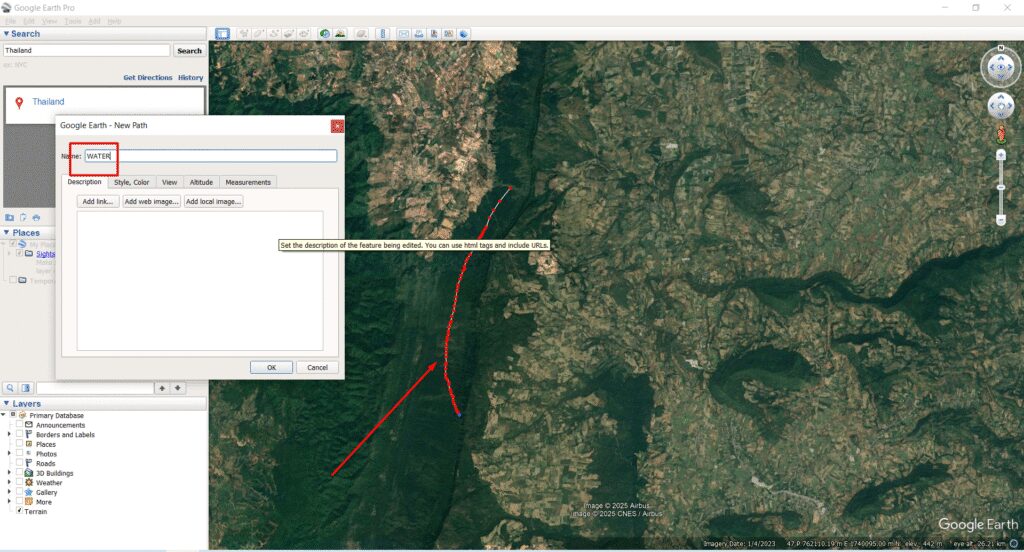Switch to the Style, Color tab

[x=132, y=182]
